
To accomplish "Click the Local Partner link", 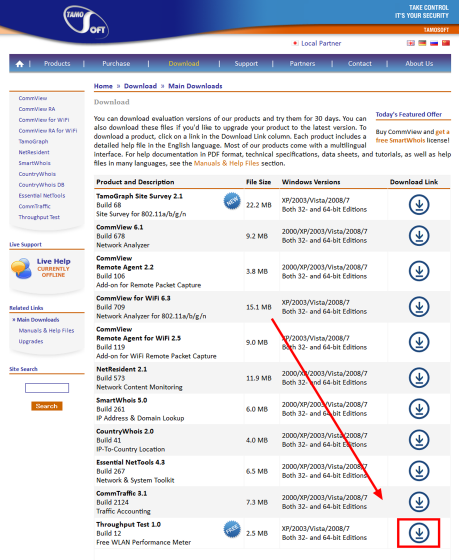I will tap(321, 43).
